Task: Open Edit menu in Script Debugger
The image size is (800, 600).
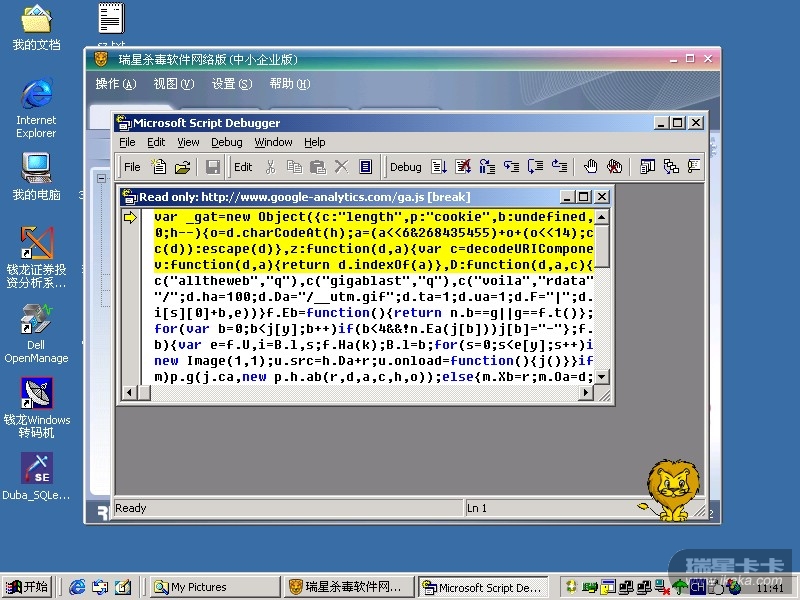Action: (x=156, y=142)
